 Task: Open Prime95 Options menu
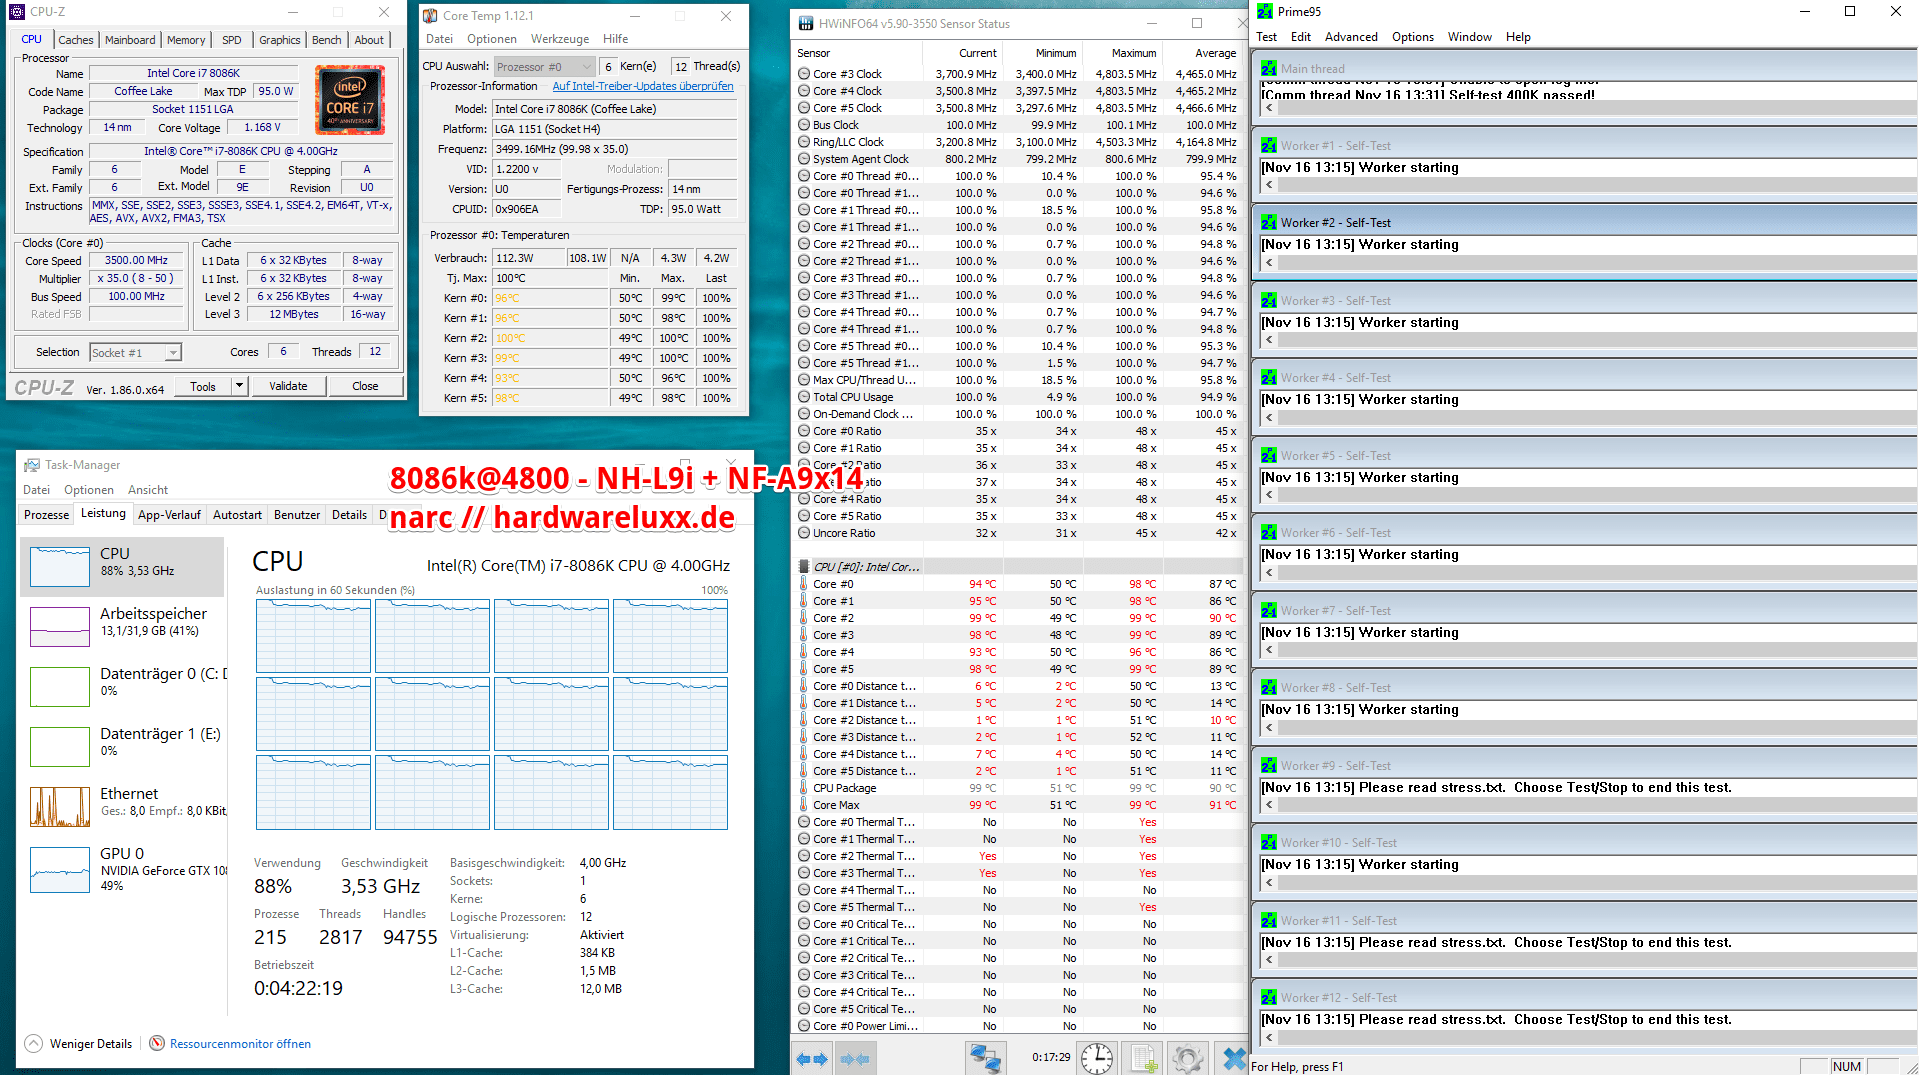click(x=1412, y=37)
